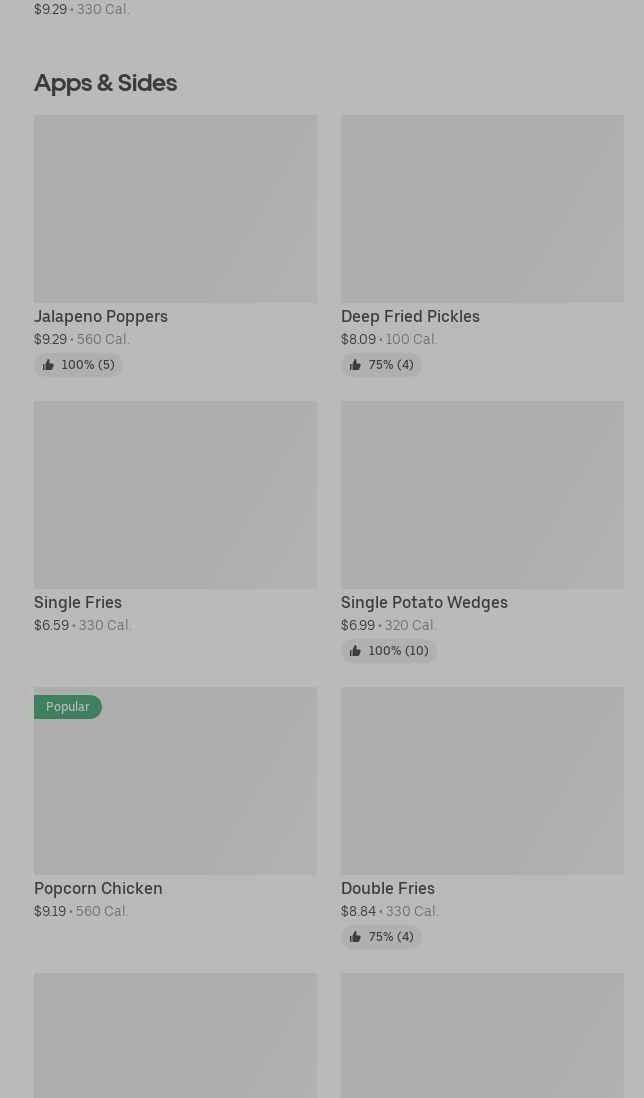Viewport: 644px width, 1098px height.
Task: Click the Apps & Sides section heading
Action: click(x=105, y=82)
